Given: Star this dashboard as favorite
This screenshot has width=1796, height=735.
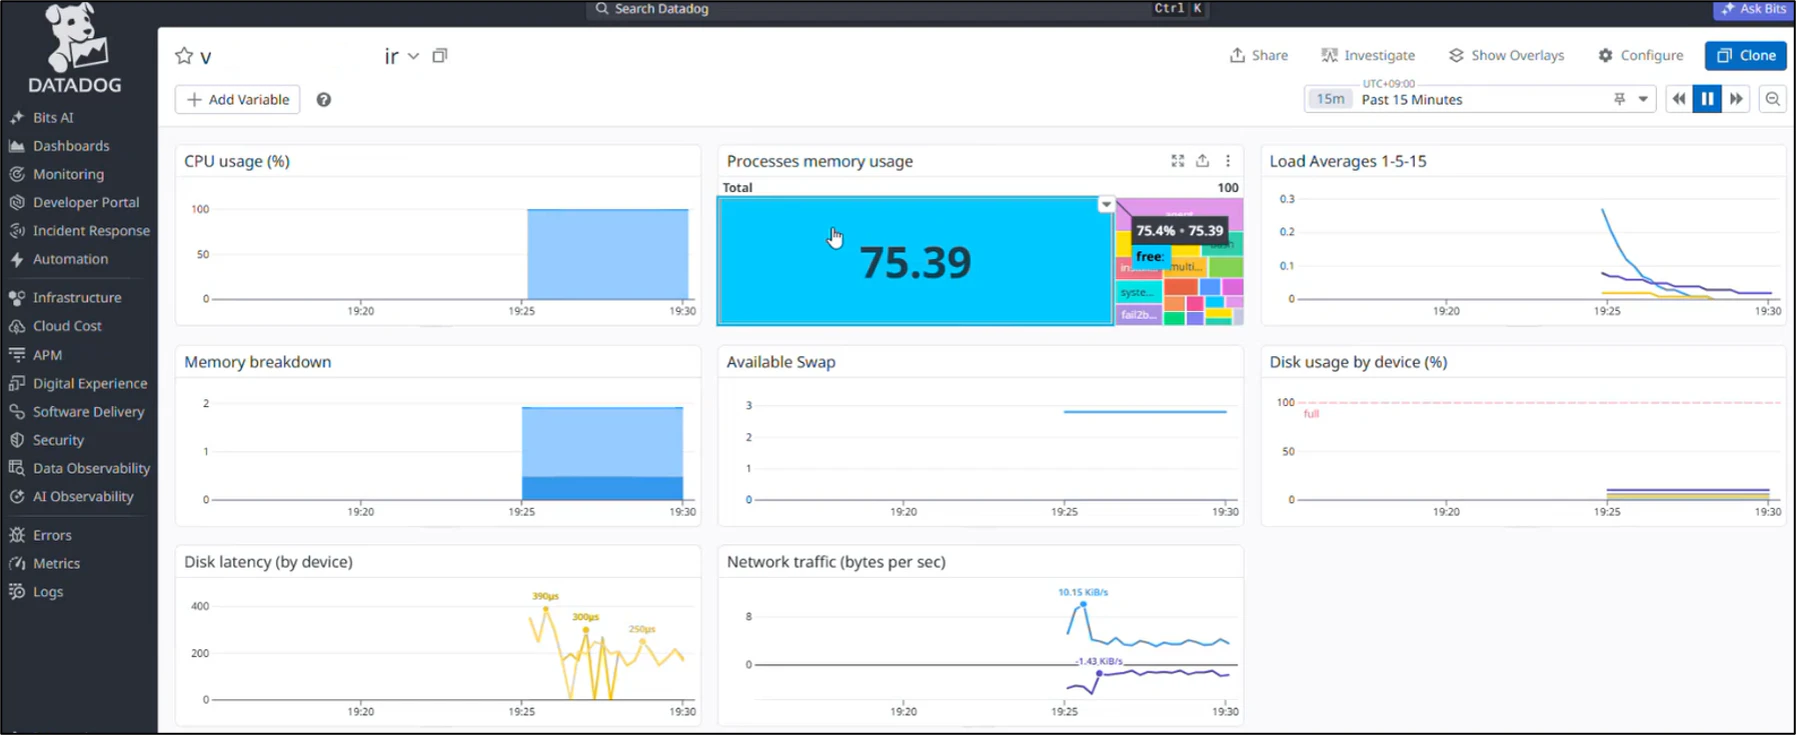Looking at the screenshot, I should pos(184,56).
